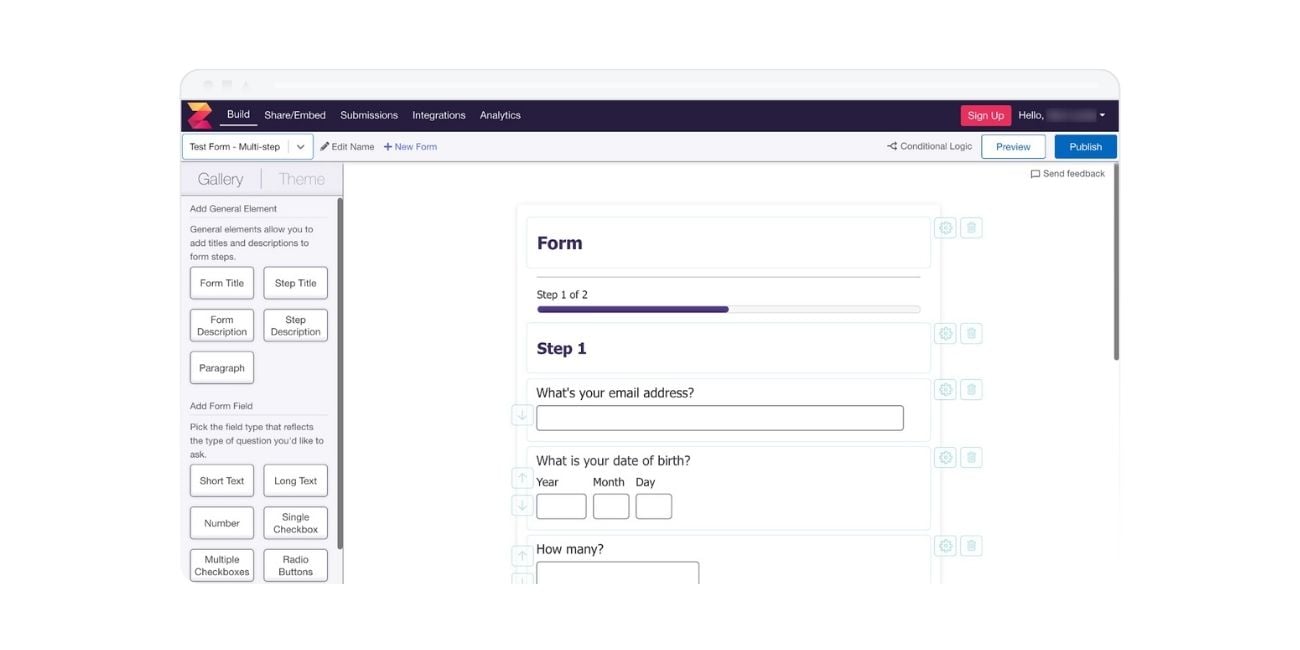Add a Form Description element
The height and width of the screenshot is (650, 1300).
tap(222, 326)
